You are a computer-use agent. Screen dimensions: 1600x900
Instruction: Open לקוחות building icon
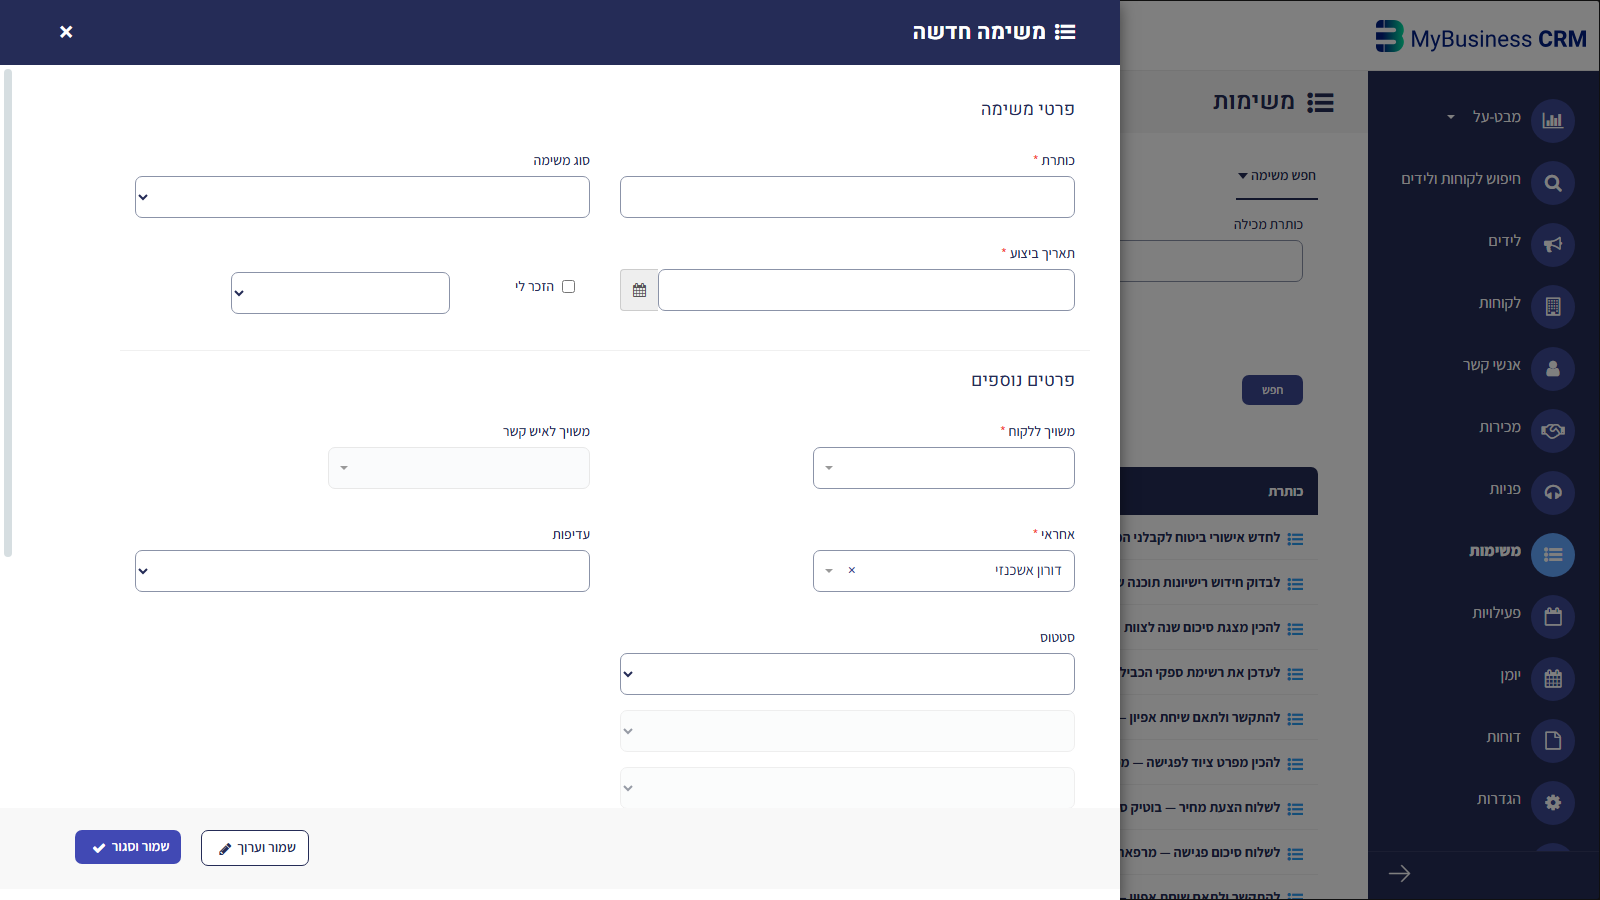1552,307
